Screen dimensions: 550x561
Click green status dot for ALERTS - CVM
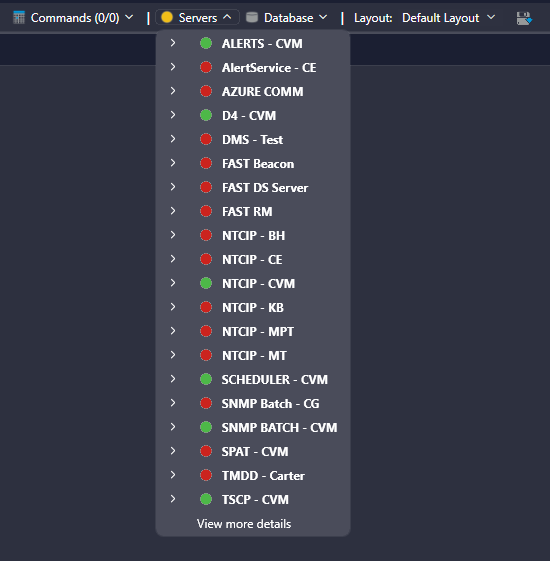tap(206, 43)
